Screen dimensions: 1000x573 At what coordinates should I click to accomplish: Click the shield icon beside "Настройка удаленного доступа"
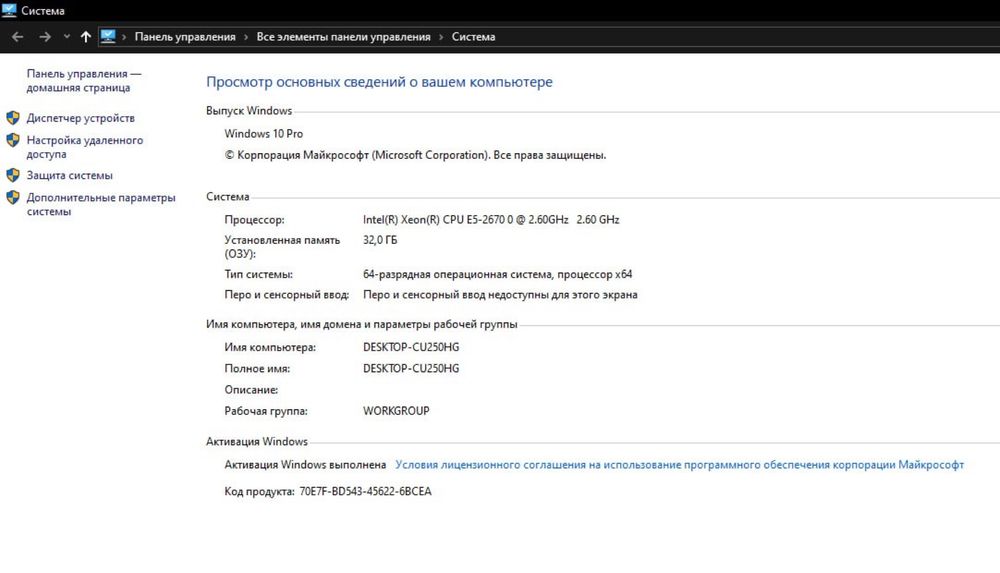coord(13,140)
